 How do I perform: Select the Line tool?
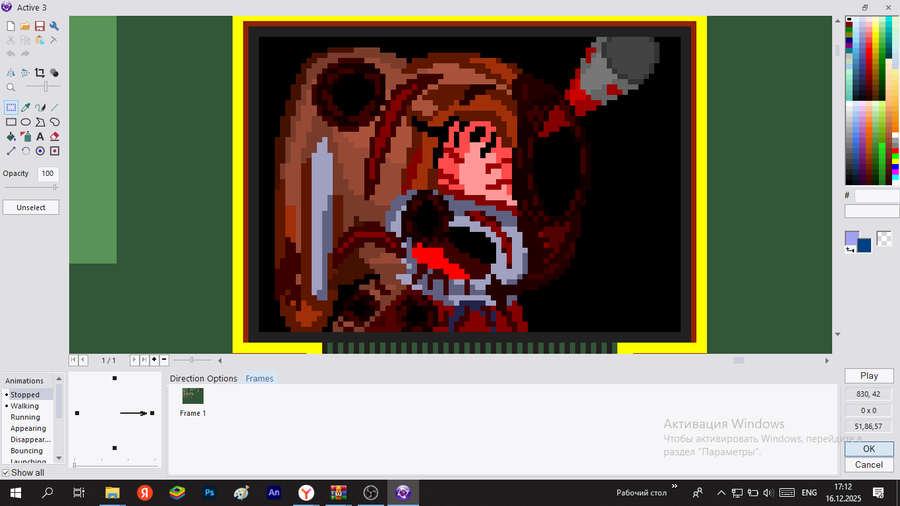click(x=55, y=107)
